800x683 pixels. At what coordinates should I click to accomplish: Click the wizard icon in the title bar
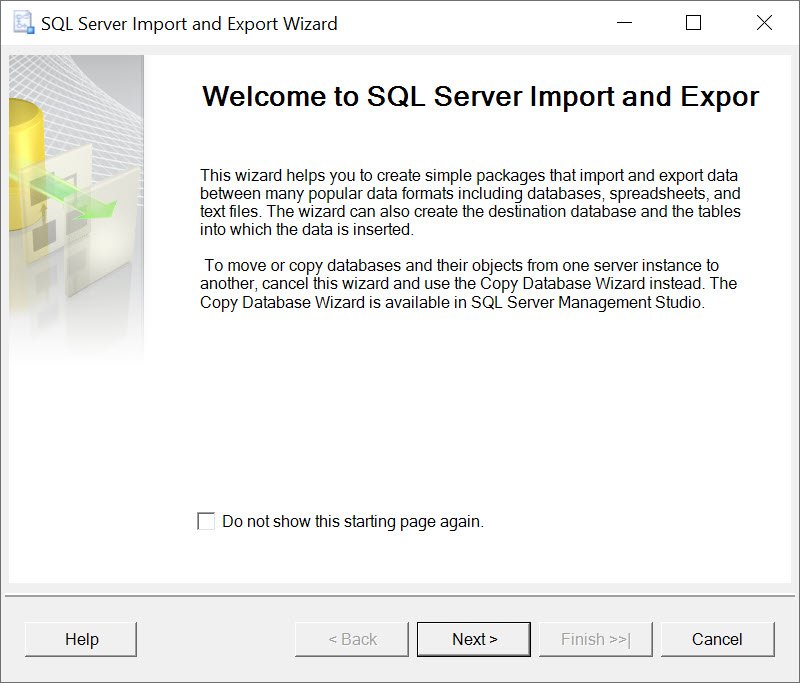23,23
